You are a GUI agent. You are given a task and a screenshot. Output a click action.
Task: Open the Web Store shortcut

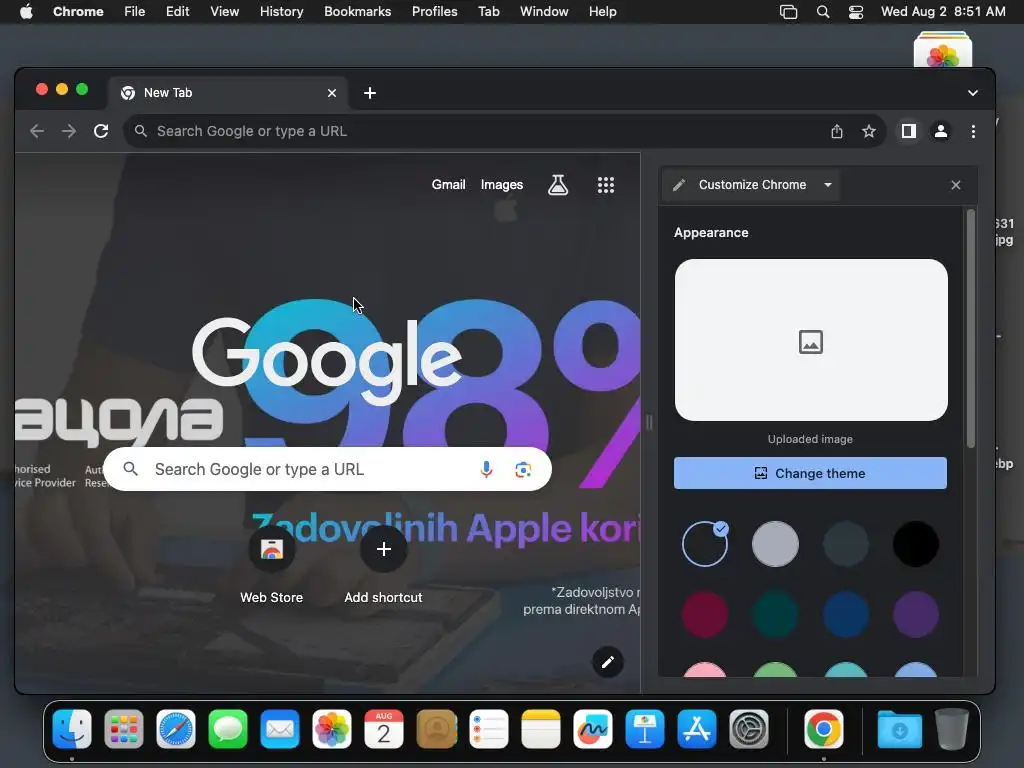pyautogui.click(x=272, y=563)
